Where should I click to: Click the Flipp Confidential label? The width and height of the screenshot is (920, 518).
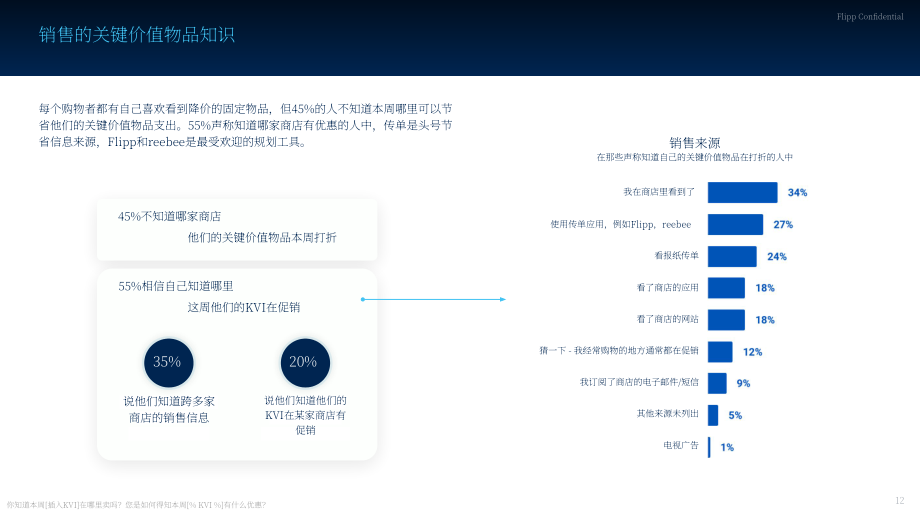point(870,16)
